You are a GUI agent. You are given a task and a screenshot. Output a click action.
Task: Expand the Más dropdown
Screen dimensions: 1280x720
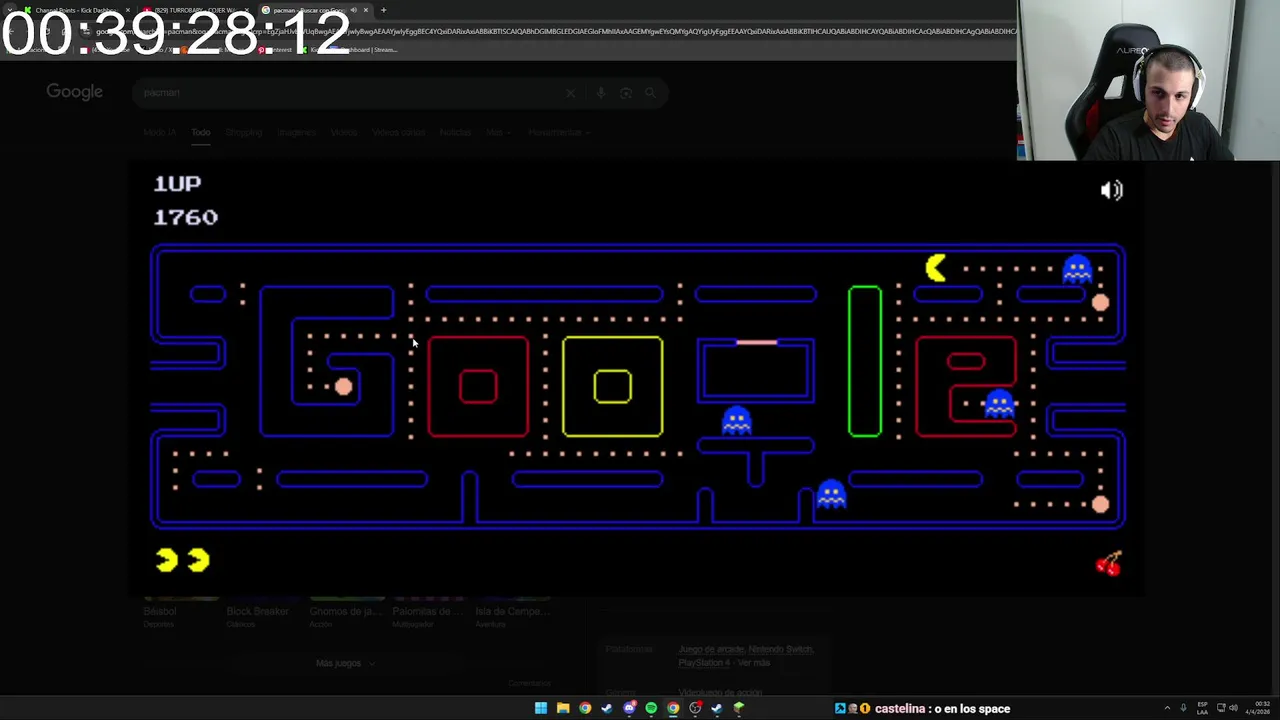tap(497, 132)
